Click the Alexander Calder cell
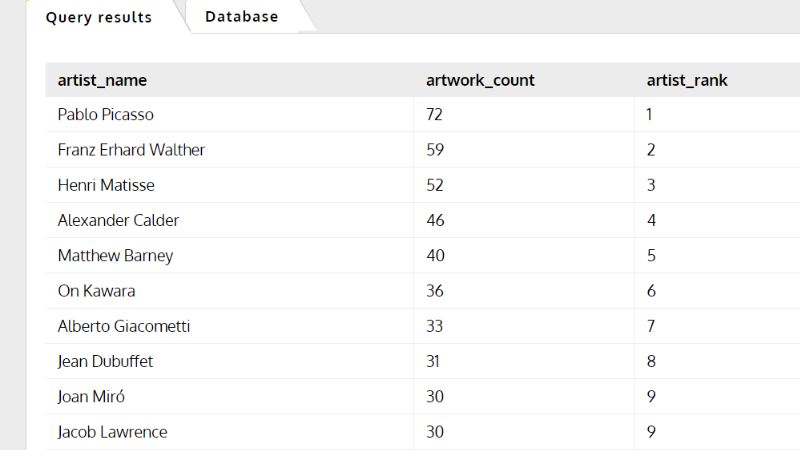The image size is (800, 450). click(x=118, y=220)
